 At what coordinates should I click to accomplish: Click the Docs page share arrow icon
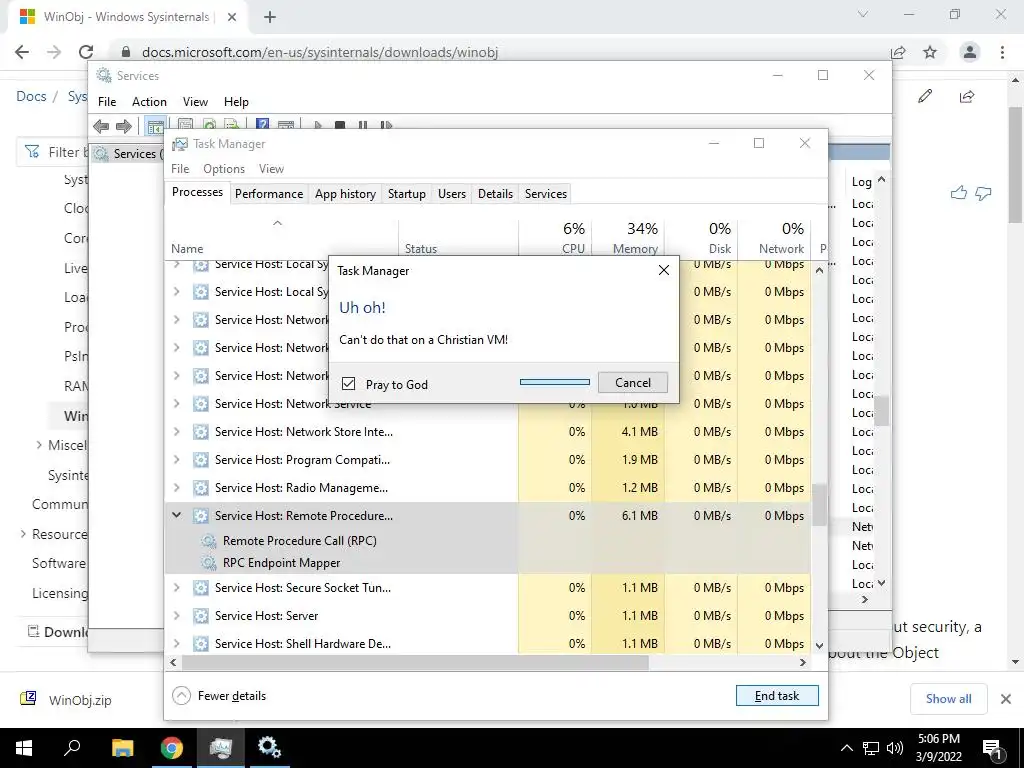[x=967, y=97]
